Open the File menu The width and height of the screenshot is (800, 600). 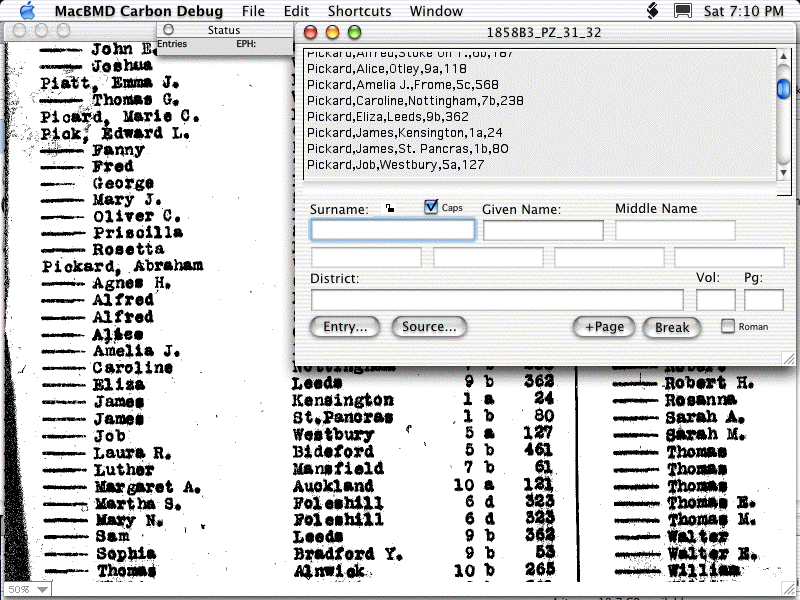pyautogui.click(x=253, y=11)
